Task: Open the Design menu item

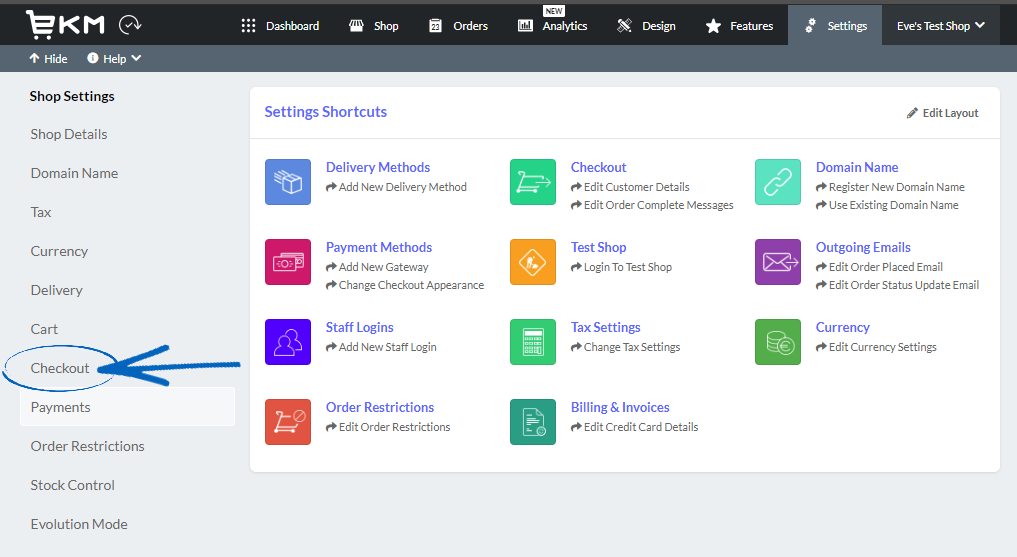Action: [x=646, y=26]
